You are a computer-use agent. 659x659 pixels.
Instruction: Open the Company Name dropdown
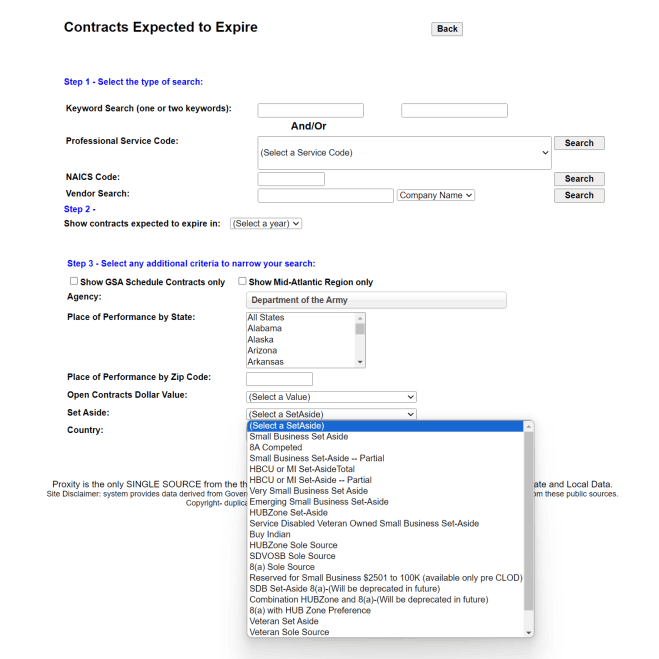point(436,195)
